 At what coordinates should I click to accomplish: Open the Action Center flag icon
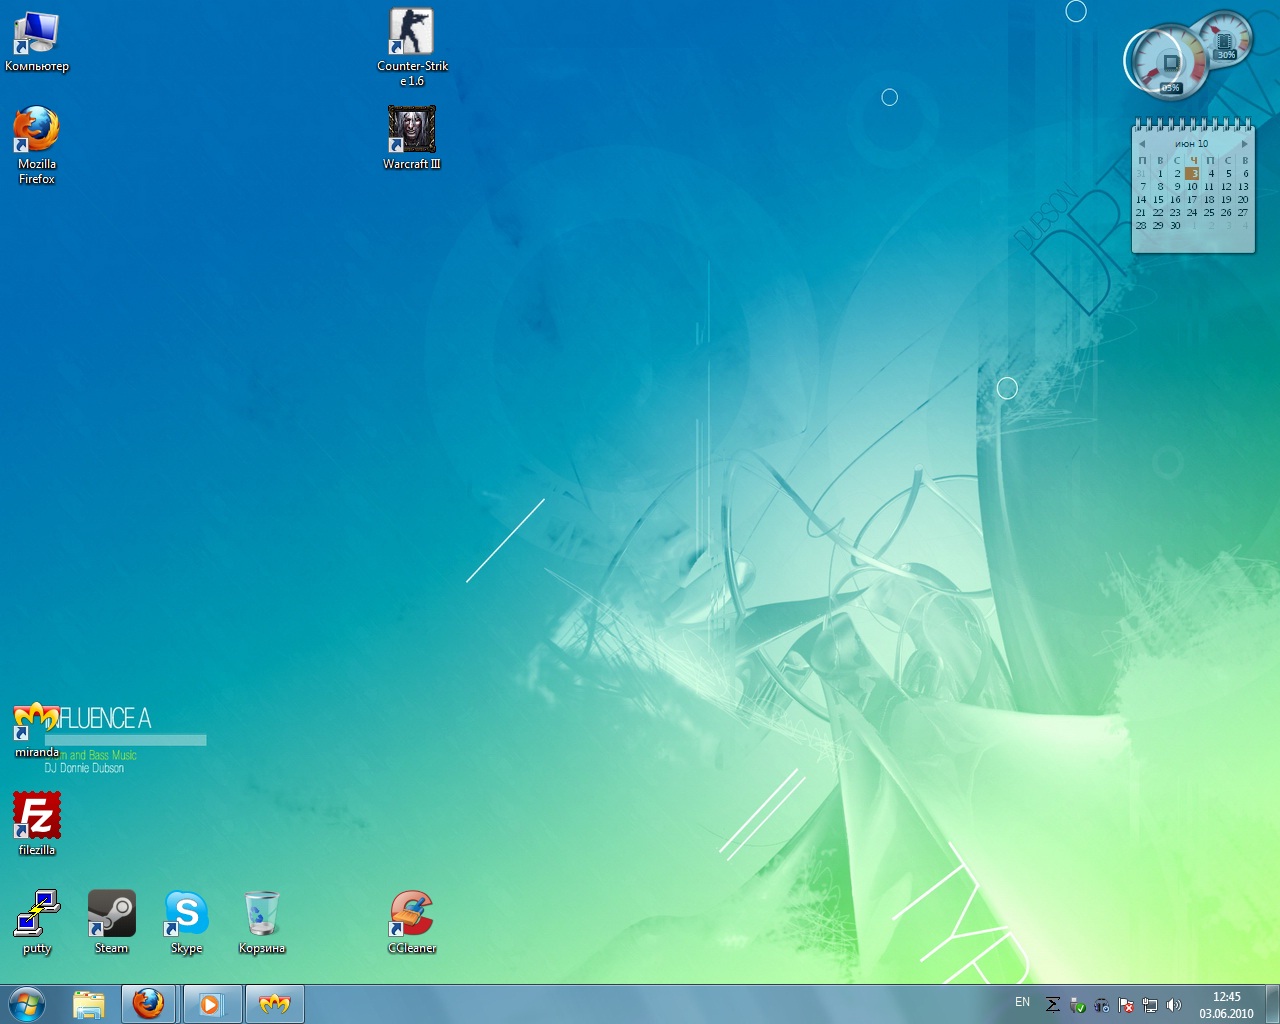[x=1126, y=1005]
